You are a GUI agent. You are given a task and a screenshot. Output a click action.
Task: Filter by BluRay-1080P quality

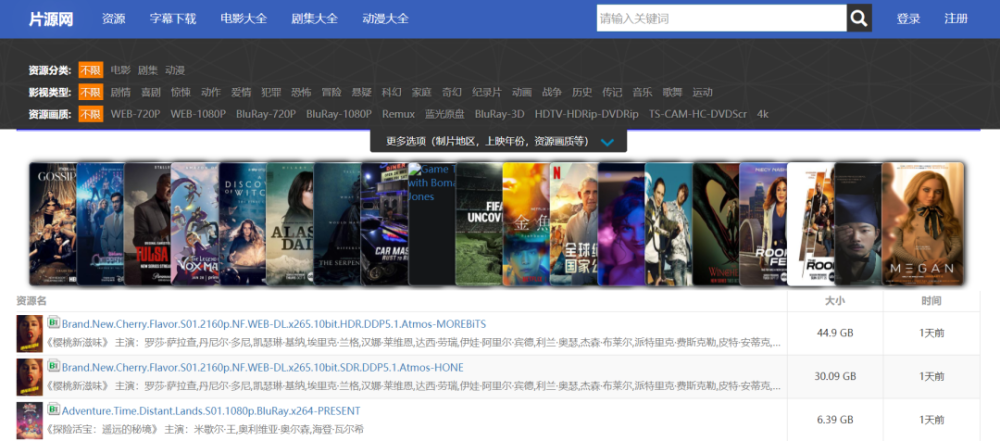tap(339, 114)
